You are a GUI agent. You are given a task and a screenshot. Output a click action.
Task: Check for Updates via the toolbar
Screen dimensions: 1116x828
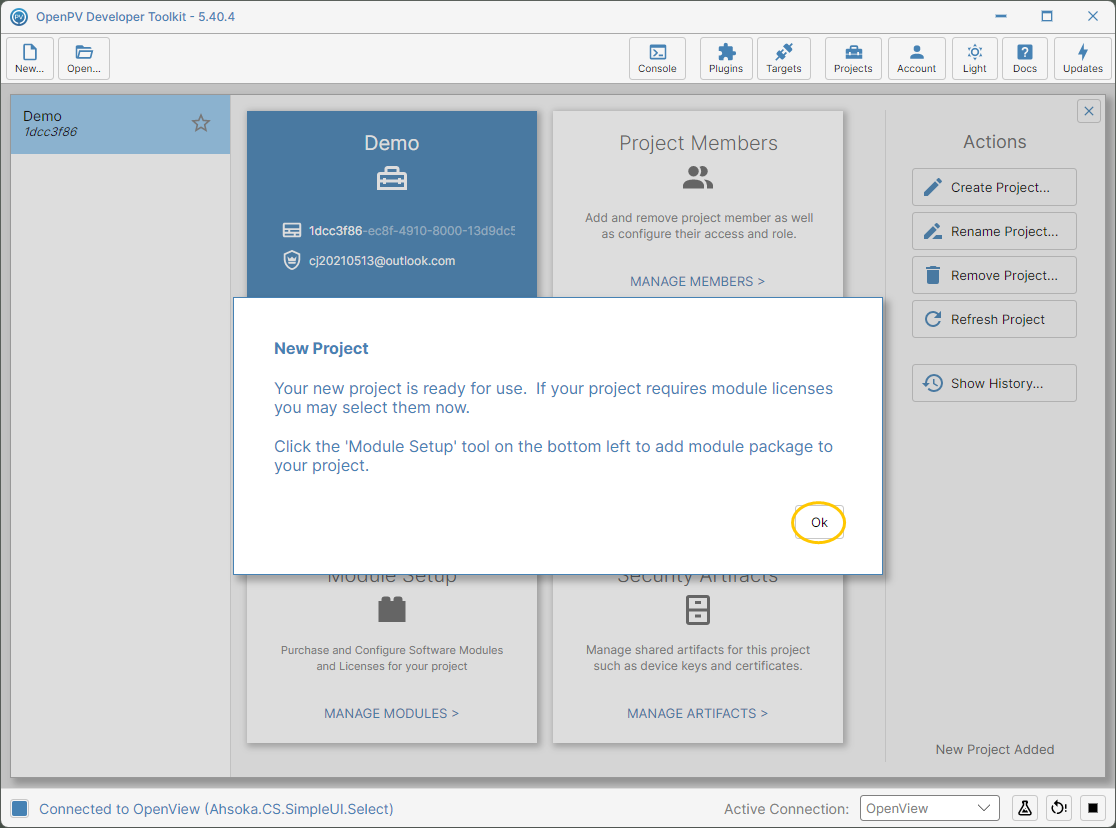pos(1083,58)
